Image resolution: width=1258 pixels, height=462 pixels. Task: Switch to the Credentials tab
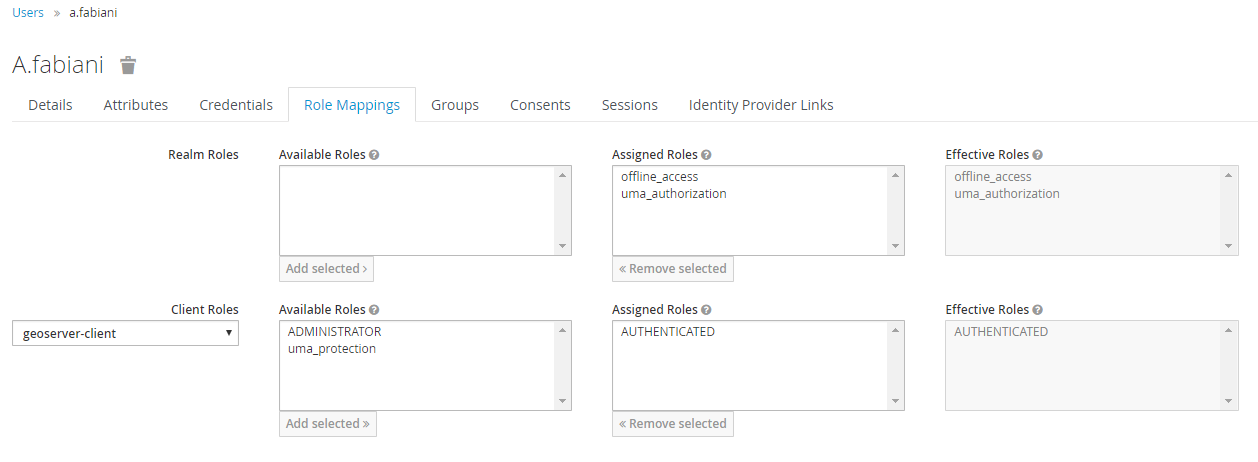236,105
